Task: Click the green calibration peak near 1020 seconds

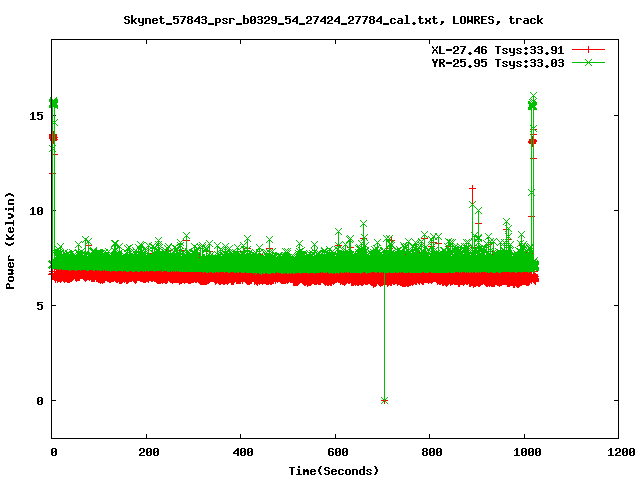Action: pyautogui.click(x=533, y=96)
